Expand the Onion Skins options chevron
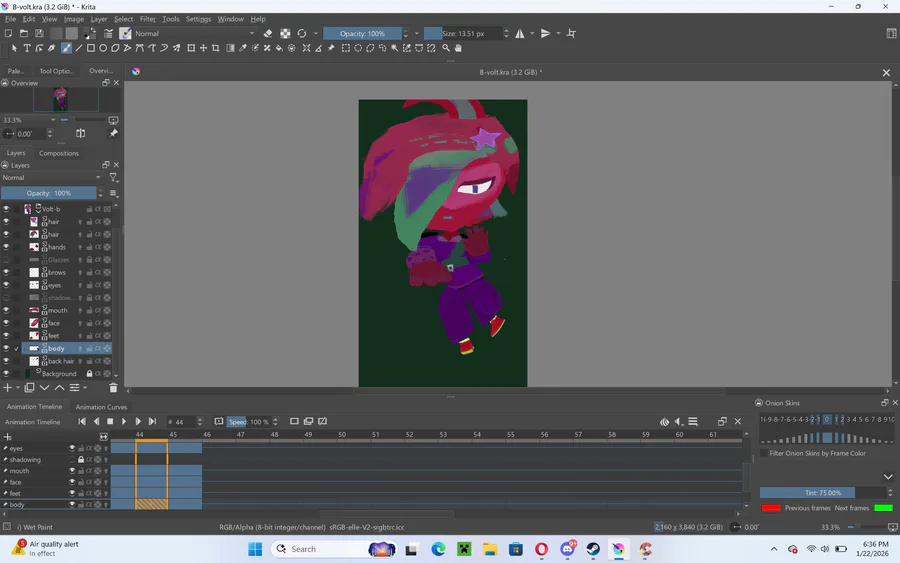Screen dimensions: 900x563 (x=888, y=477)
